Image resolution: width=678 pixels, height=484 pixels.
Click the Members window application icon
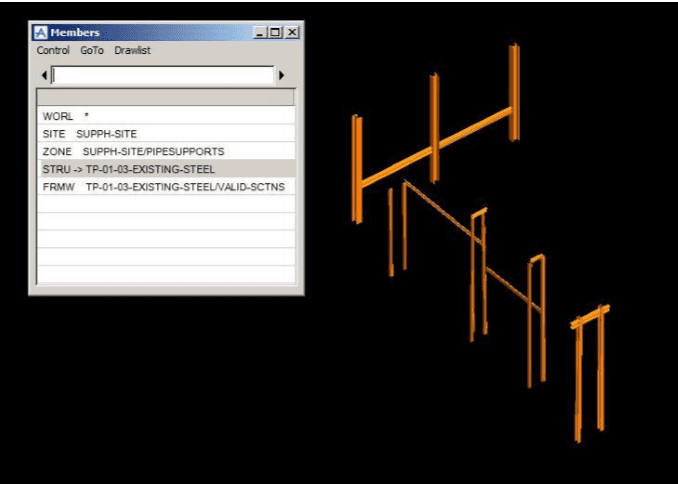click(x=40, y=32)
